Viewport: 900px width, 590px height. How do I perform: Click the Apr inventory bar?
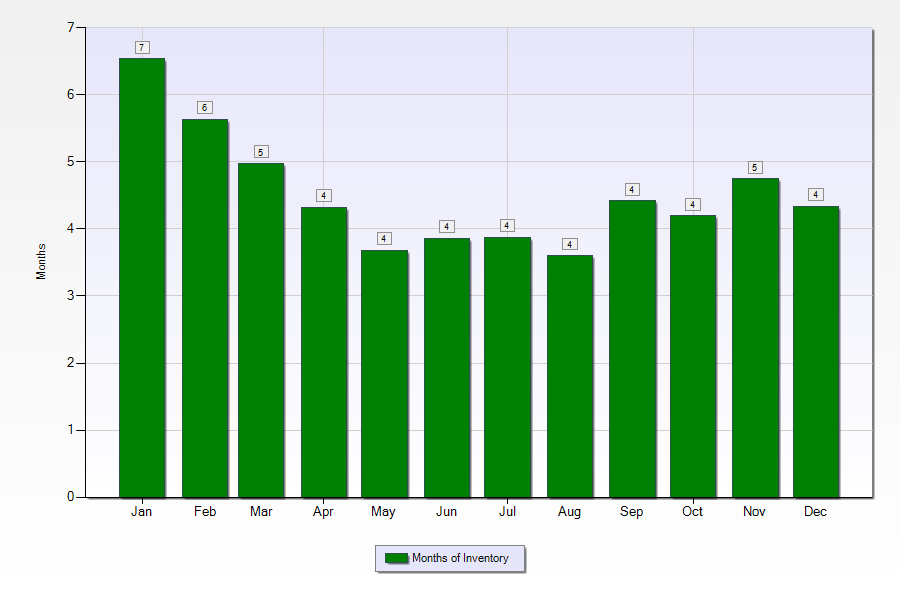(324, 352)
